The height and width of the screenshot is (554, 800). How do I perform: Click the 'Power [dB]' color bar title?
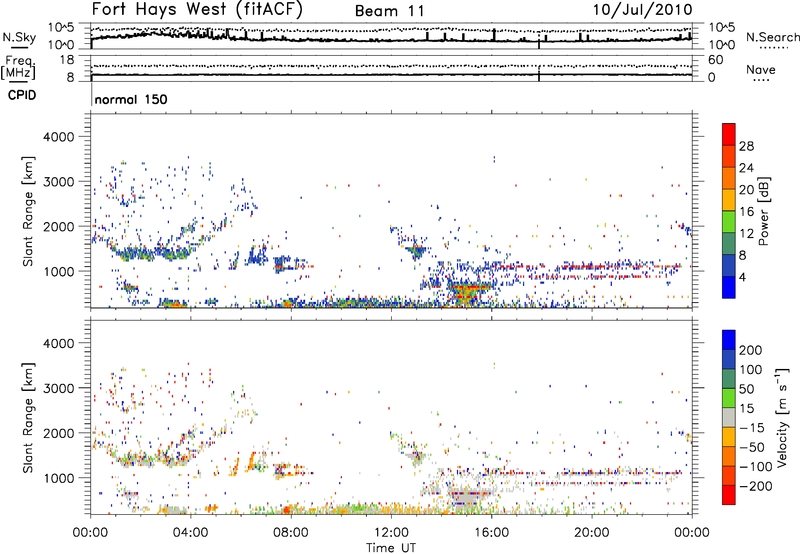click(x=764, y=211)
